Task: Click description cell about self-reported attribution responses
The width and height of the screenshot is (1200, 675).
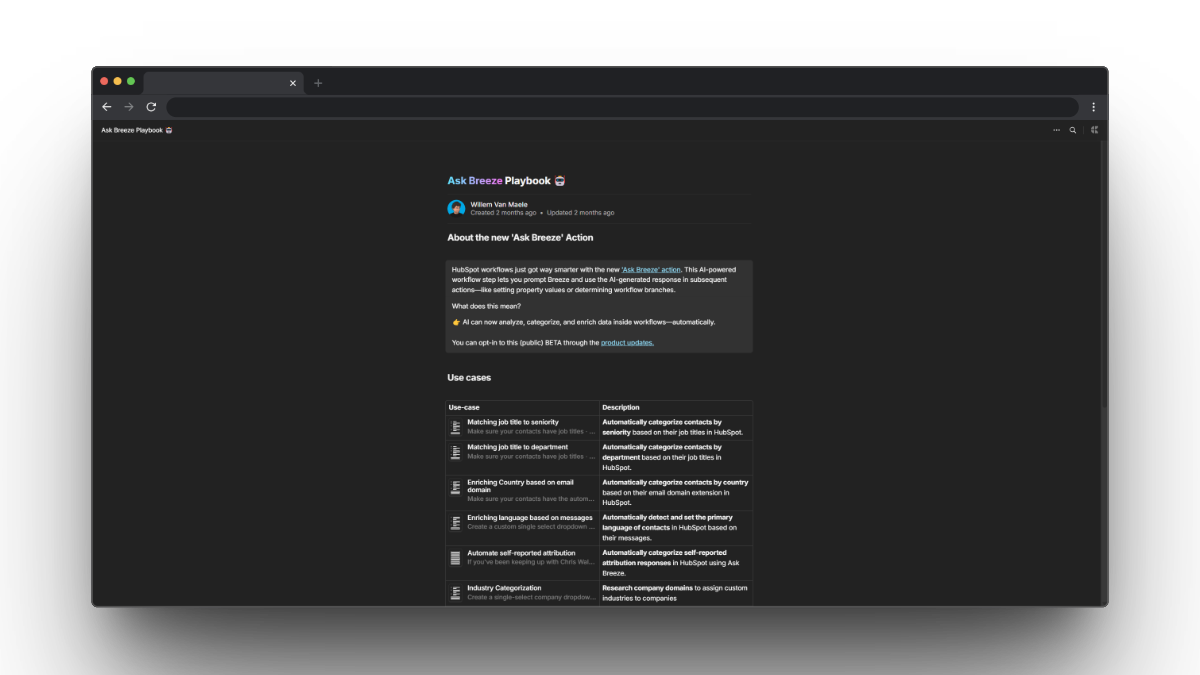Action: point(675,563)
